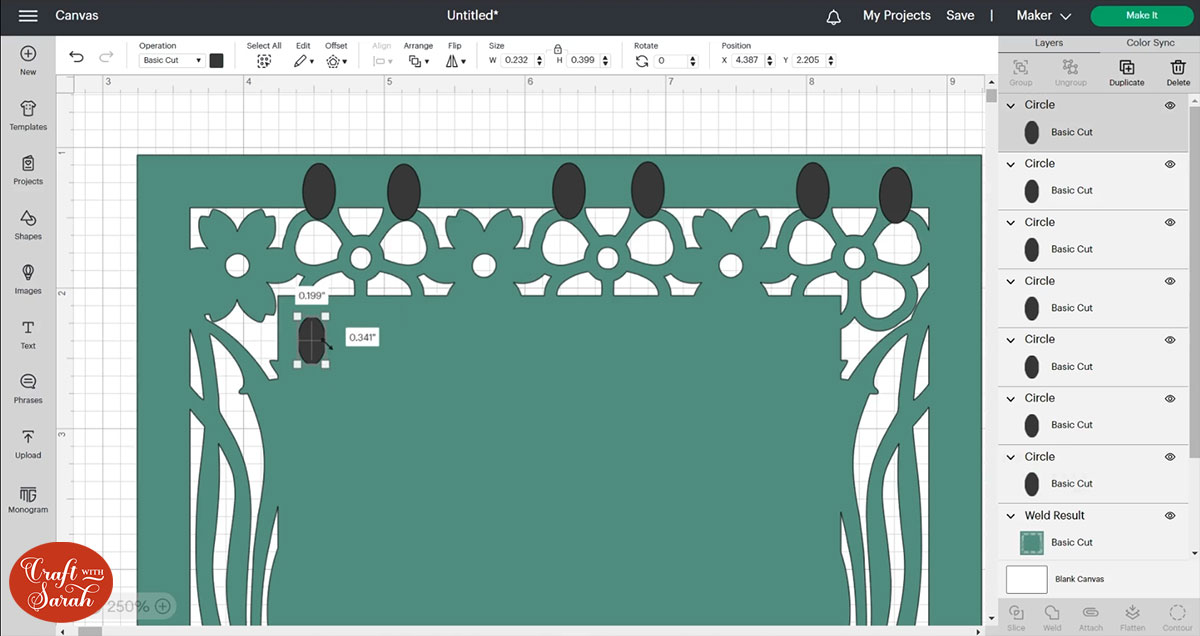Open the Shapes tool in sidebar
The width and height of the screenshot is (1200, 636).
pos(28,224)
